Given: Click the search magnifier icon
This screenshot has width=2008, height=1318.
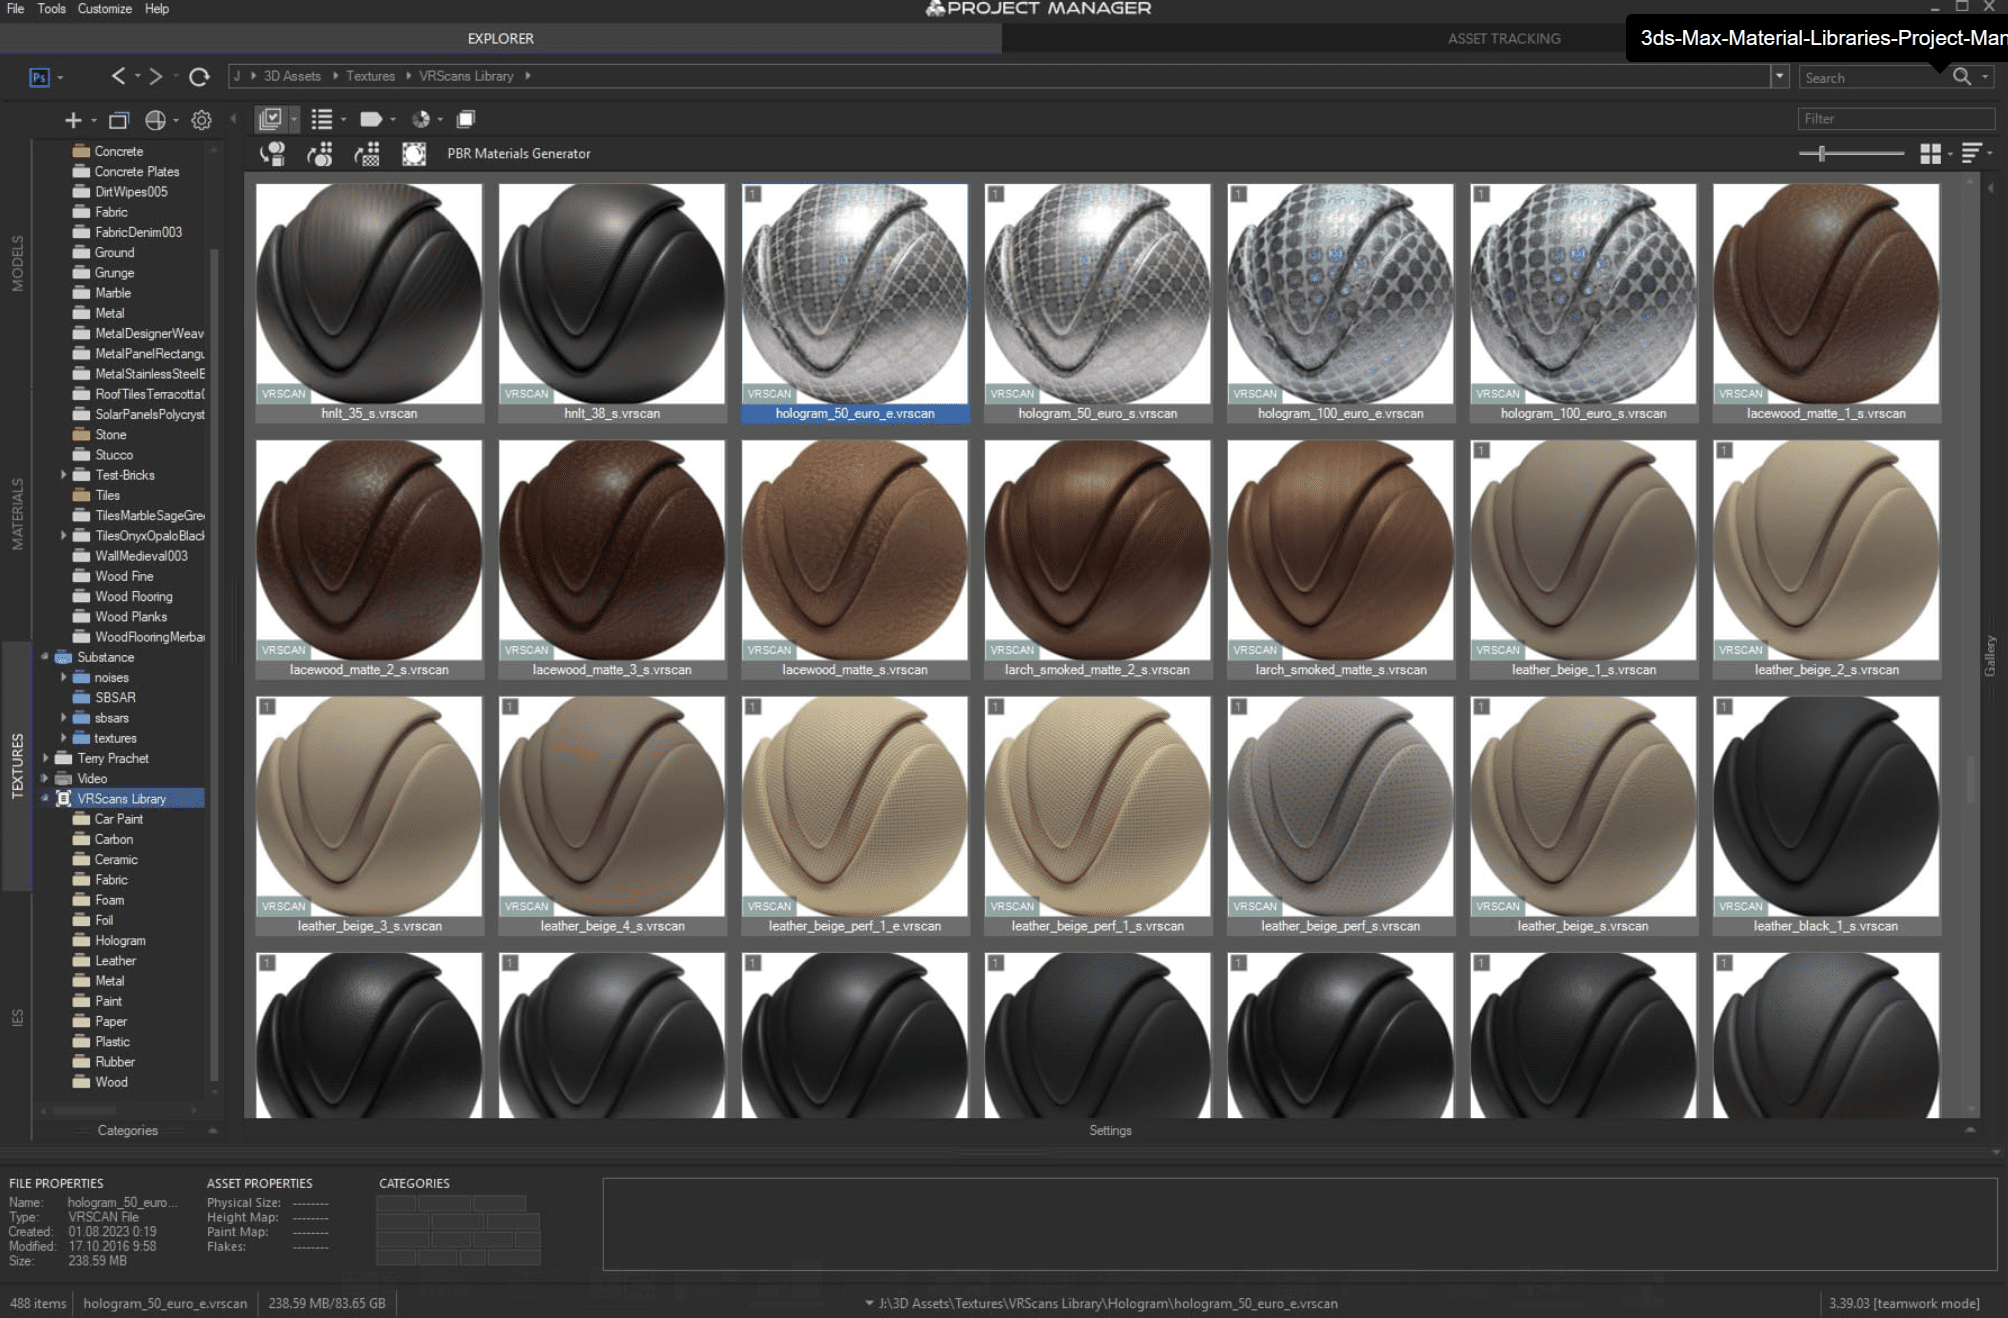Looking at the screenshot, I should (1962, 76).
